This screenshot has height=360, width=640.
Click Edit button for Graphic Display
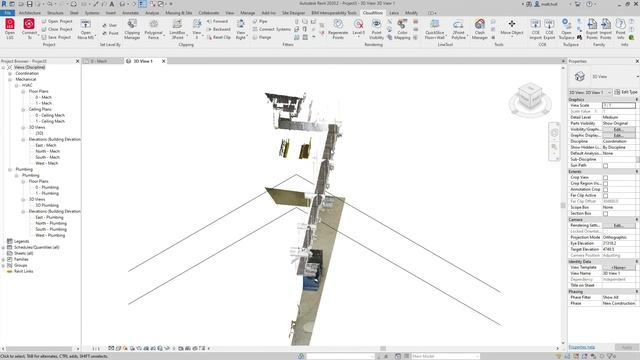pos(618,136)
